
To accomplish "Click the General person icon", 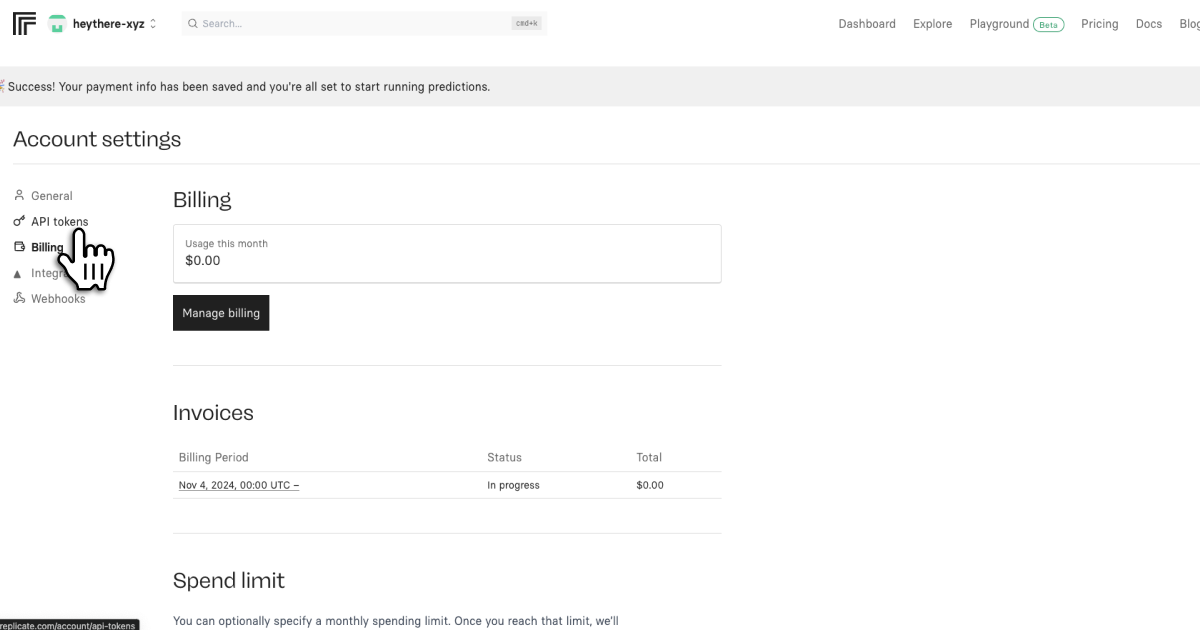I will coord(19,196).
